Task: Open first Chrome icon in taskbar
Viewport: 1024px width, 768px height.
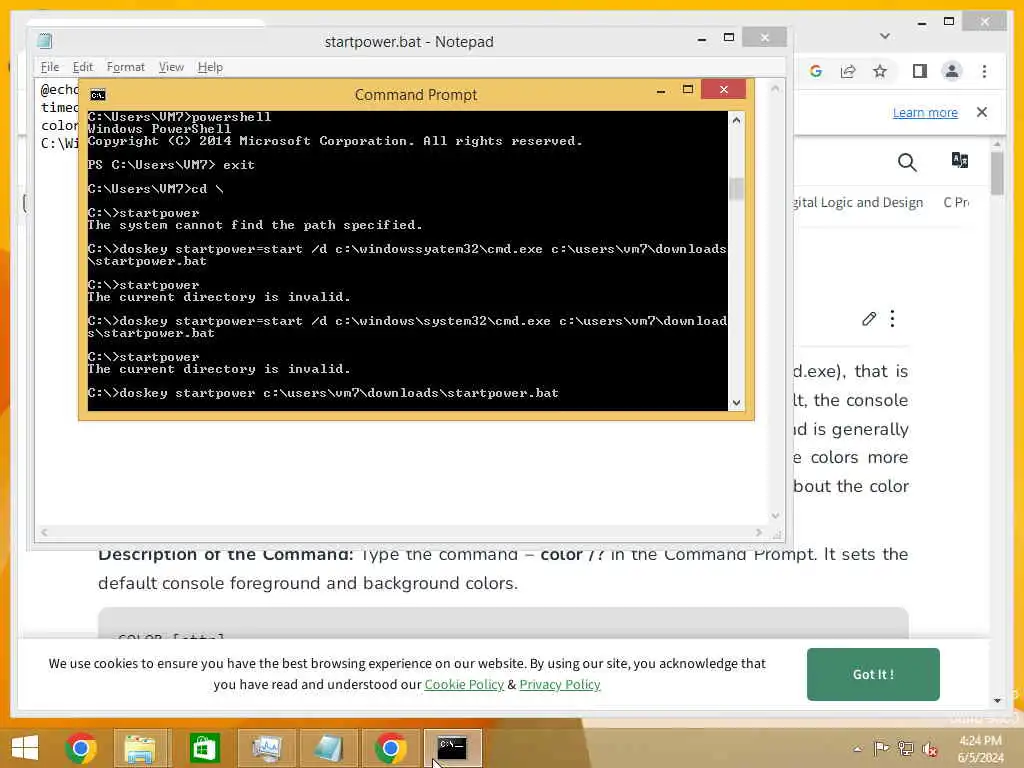Action: click(81, 748)
